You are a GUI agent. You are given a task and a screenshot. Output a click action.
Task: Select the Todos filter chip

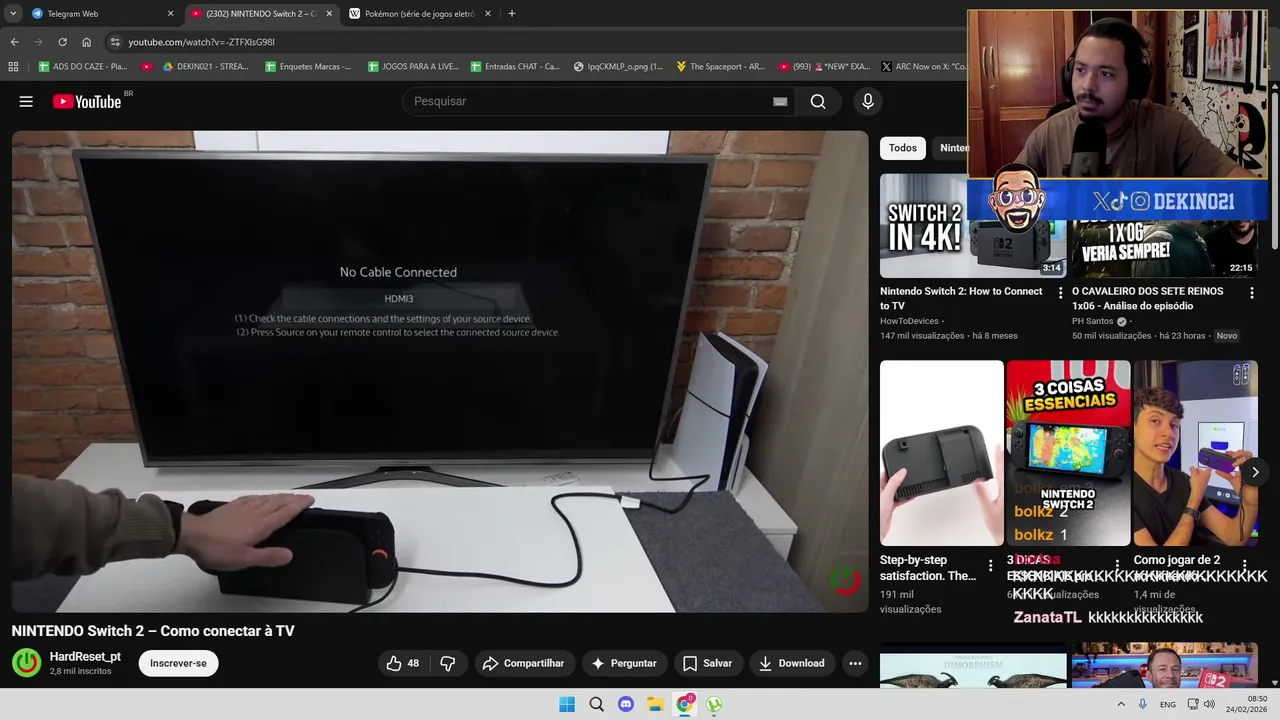[903, 148]
